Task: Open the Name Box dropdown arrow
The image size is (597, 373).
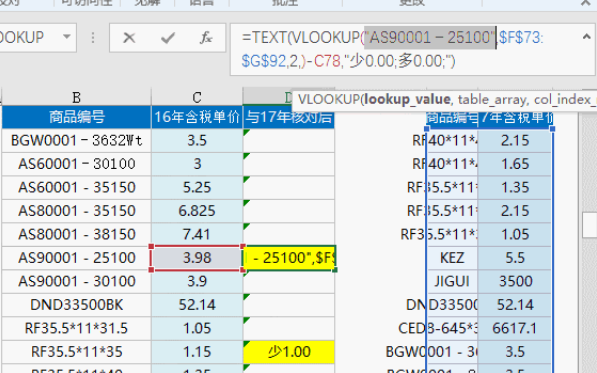Action: coord(67,37)
